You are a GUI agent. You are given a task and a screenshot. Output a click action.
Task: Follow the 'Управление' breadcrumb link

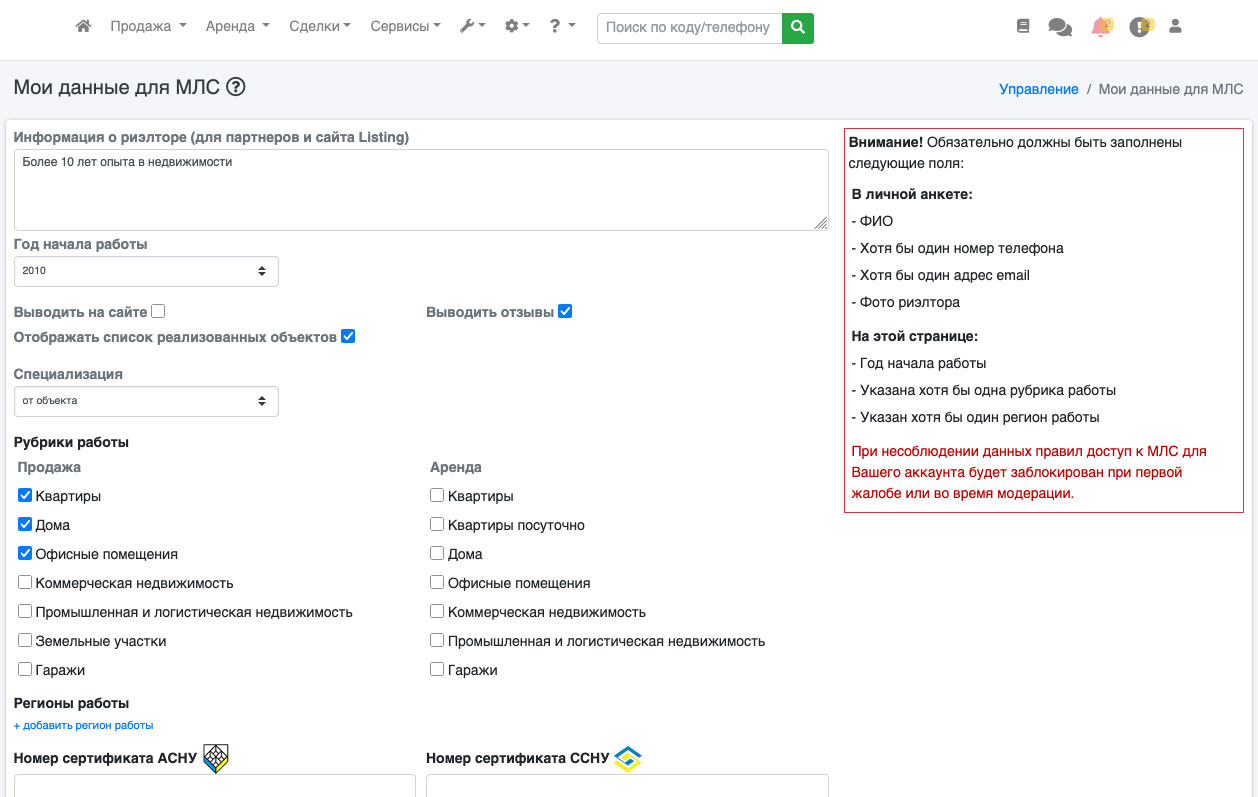[x=1038, y=89]
